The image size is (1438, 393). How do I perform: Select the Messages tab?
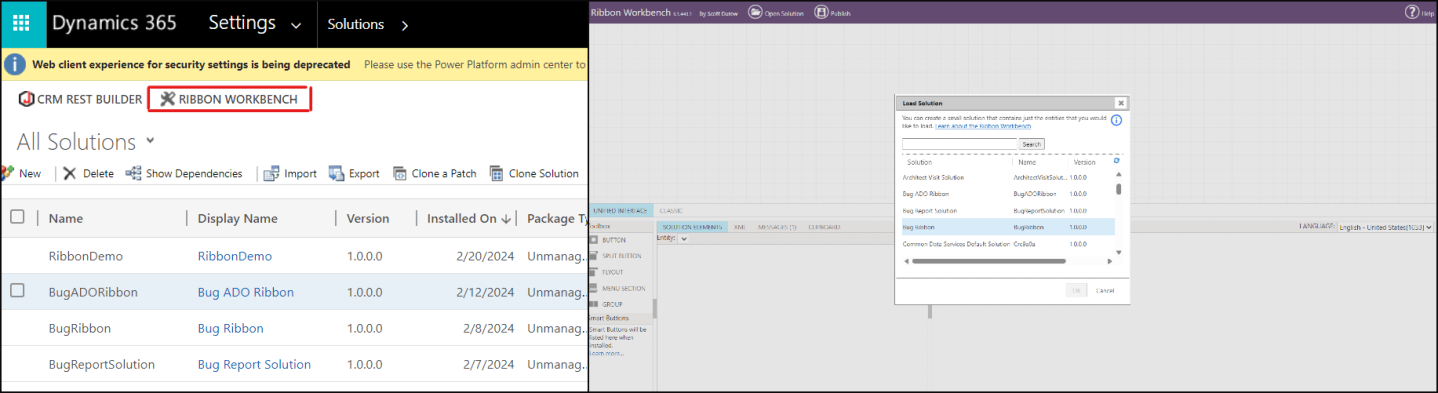(x=777, y=227)
